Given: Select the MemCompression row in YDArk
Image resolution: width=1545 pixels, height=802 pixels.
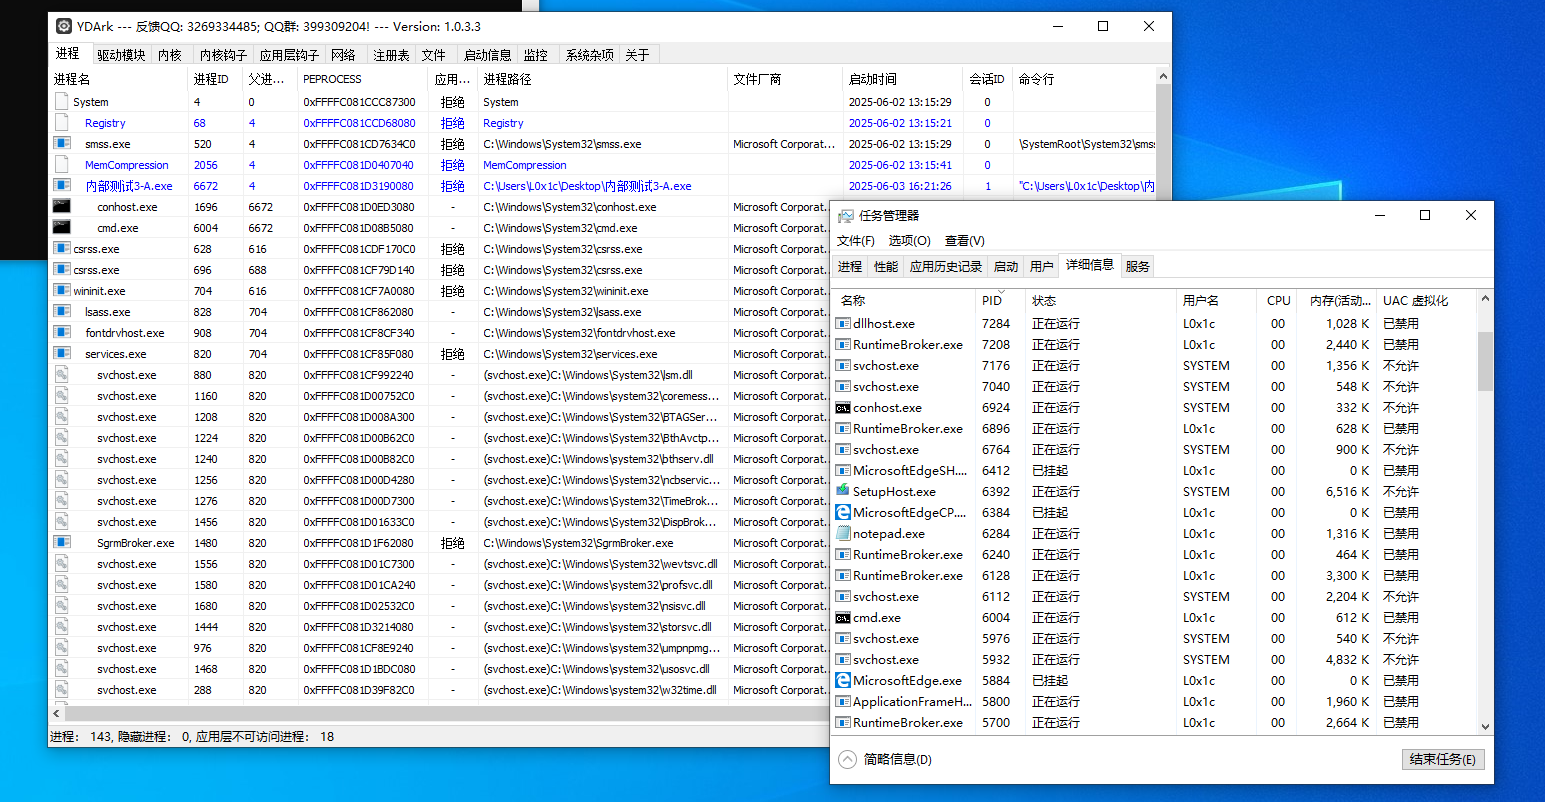Looking at the screenshot, I should (x=602, y=165).
